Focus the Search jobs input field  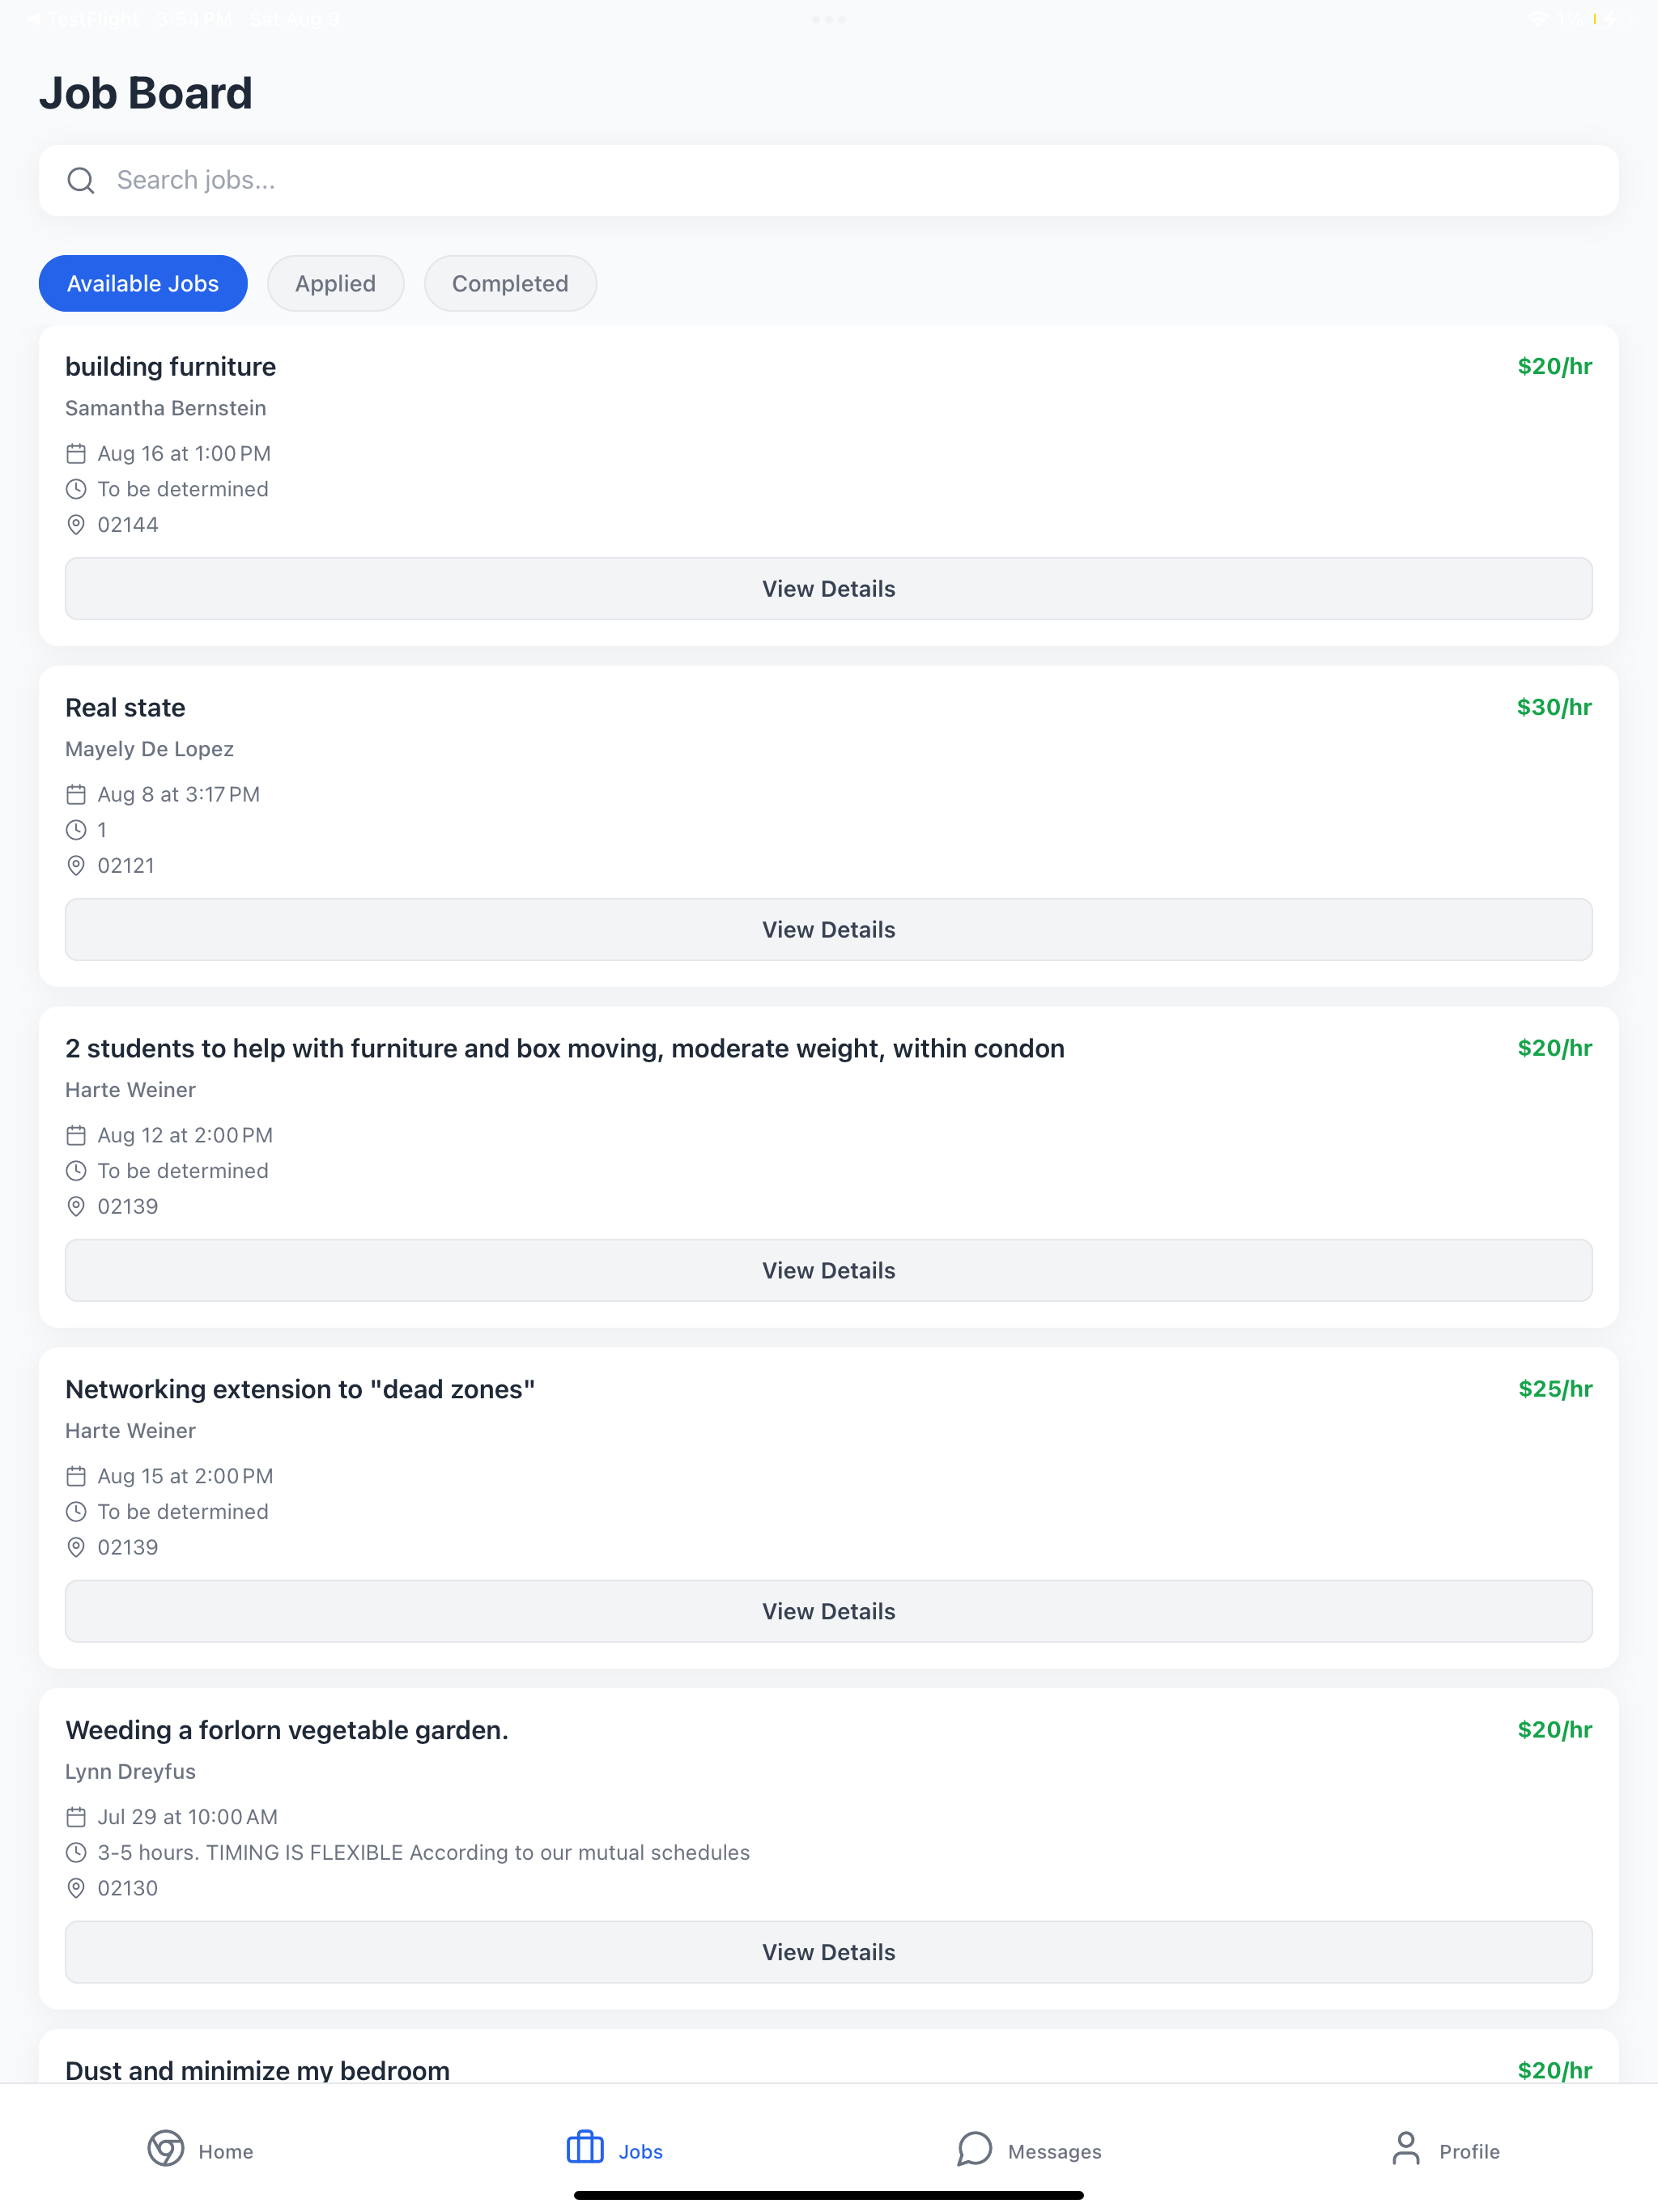[x=828, y=180]
